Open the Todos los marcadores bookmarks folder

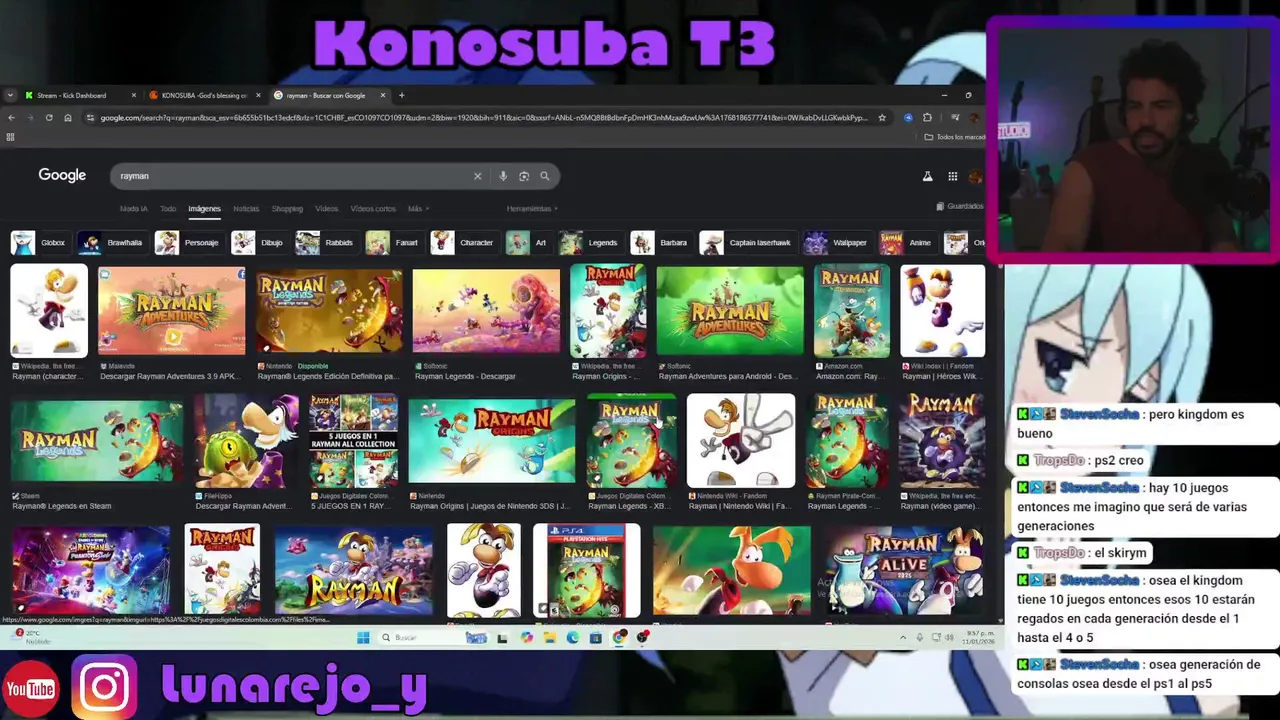click(955, 137)
